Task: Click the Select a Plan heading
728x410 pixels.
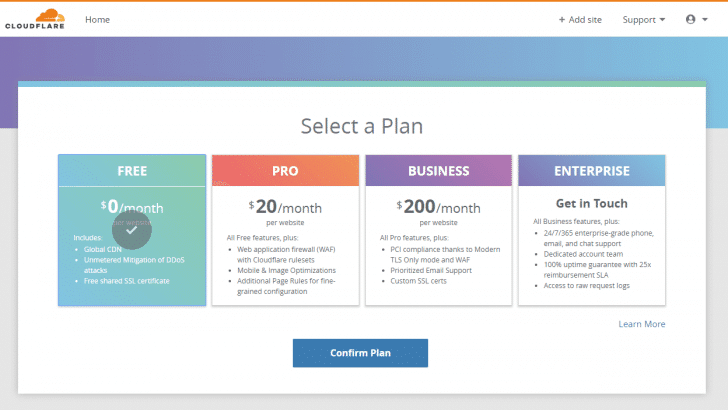Action: (362, 126)
